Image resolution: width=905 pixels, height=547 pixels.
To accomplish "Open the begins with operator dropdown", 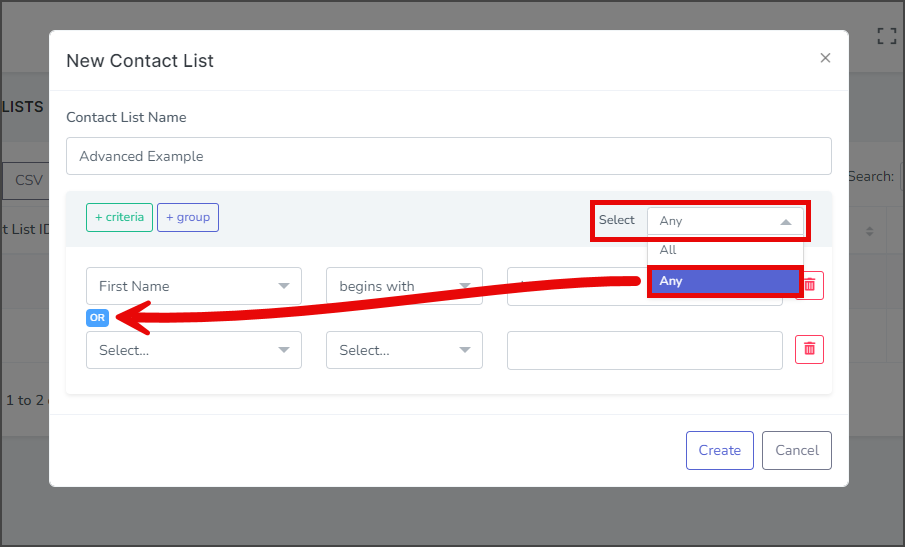I will 404,286.
